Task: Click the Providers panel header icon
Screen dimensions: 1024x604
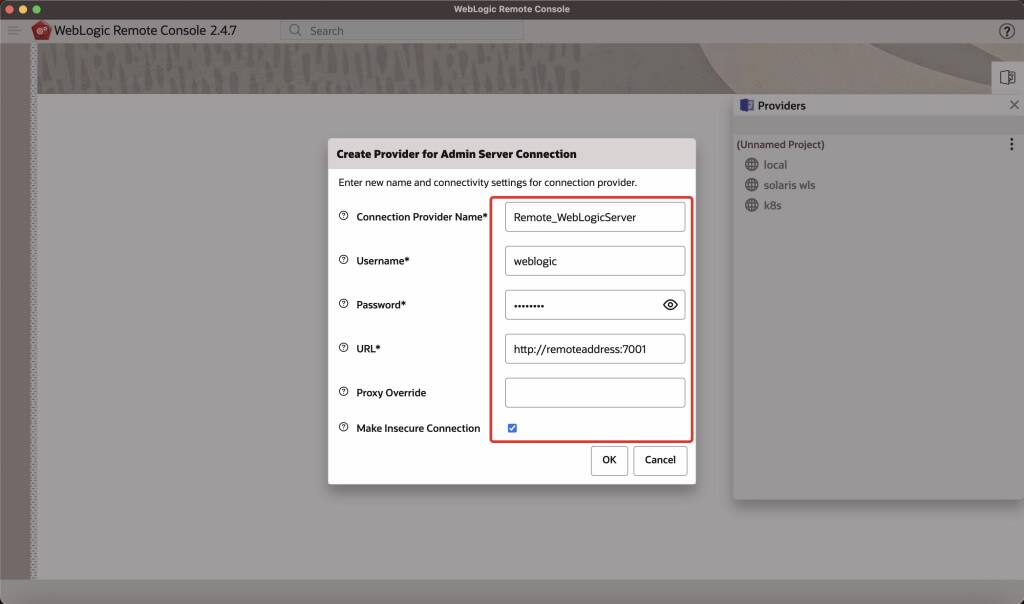Action: coord(746,104)
